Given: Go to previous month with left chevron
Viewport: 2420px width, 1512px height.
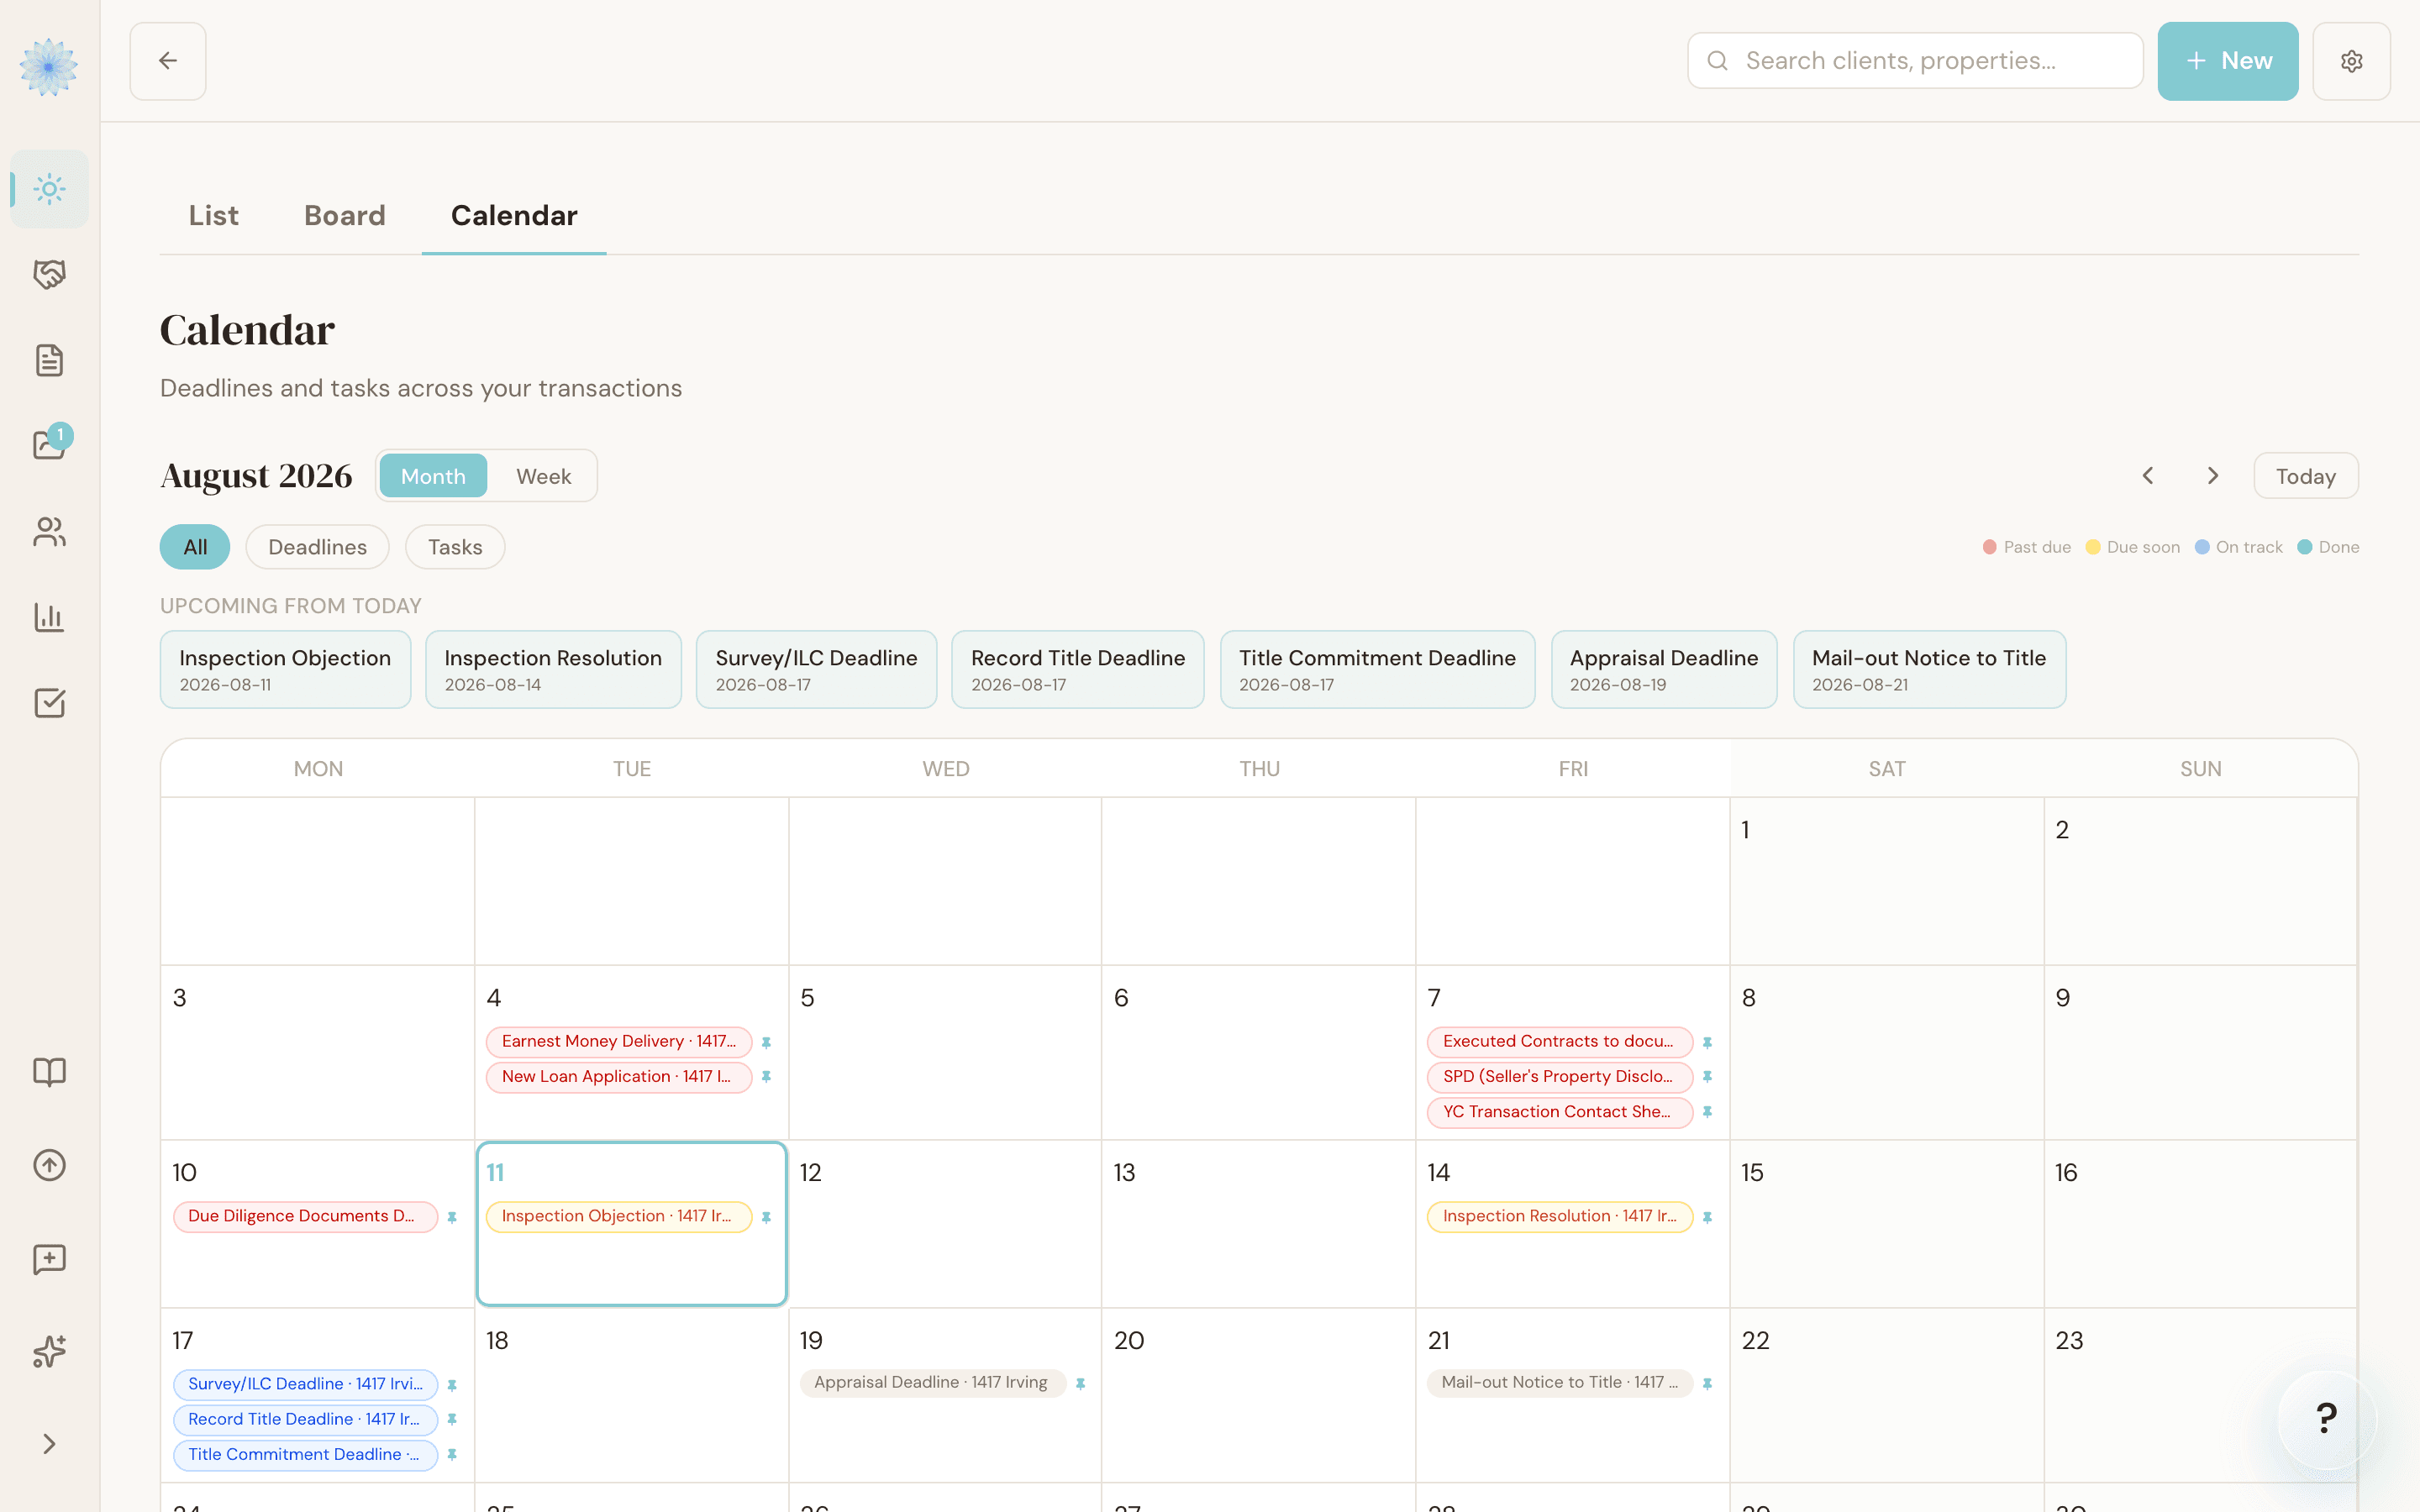Looking at the screenshot, I should click(x=2147, y=476).
